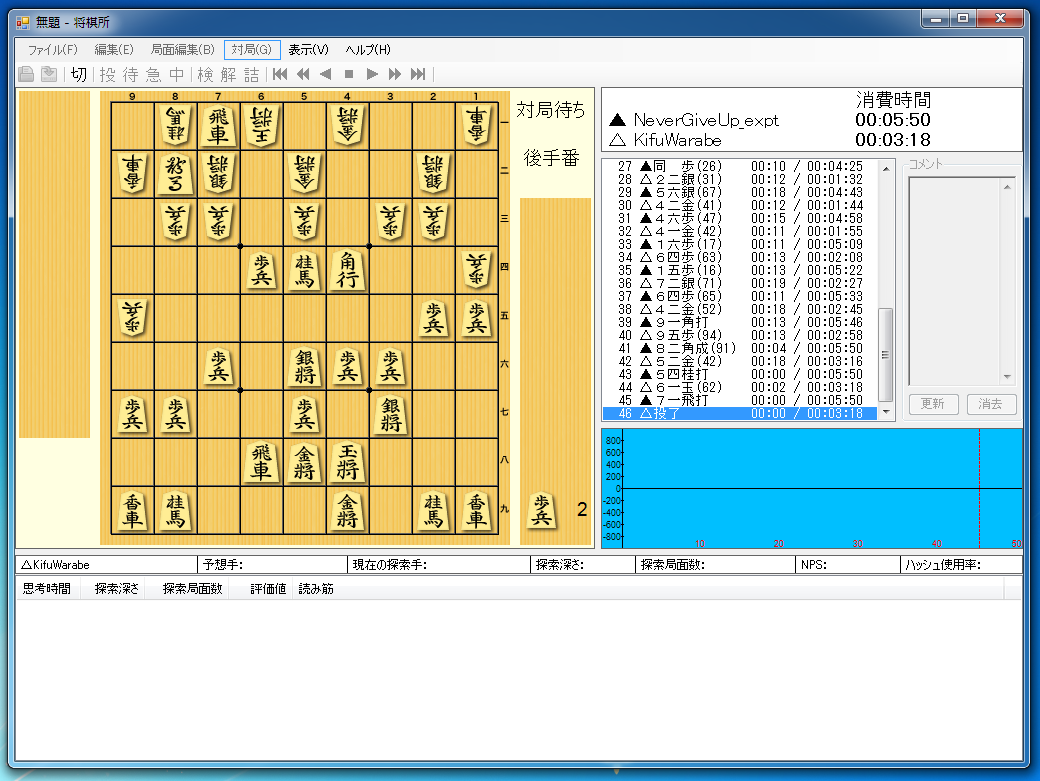
Task: Fast forward several moves with double-right arrow
Action: (x=395, y=74)
